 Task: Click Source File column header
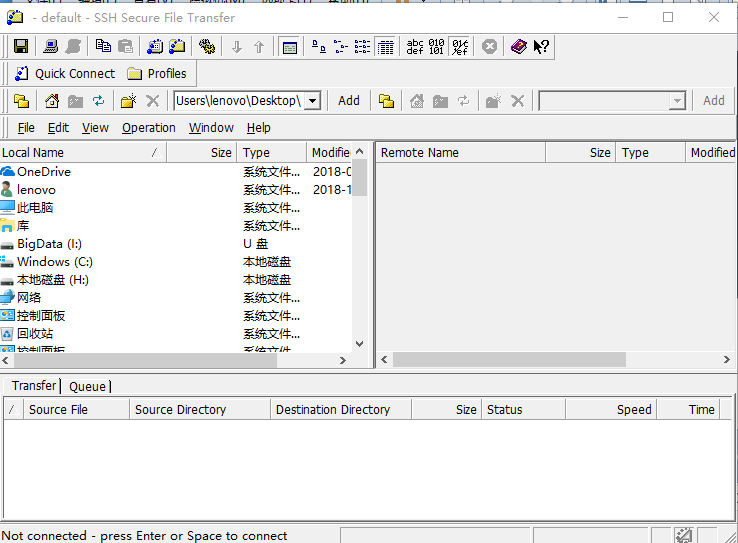tap(75, 409)
